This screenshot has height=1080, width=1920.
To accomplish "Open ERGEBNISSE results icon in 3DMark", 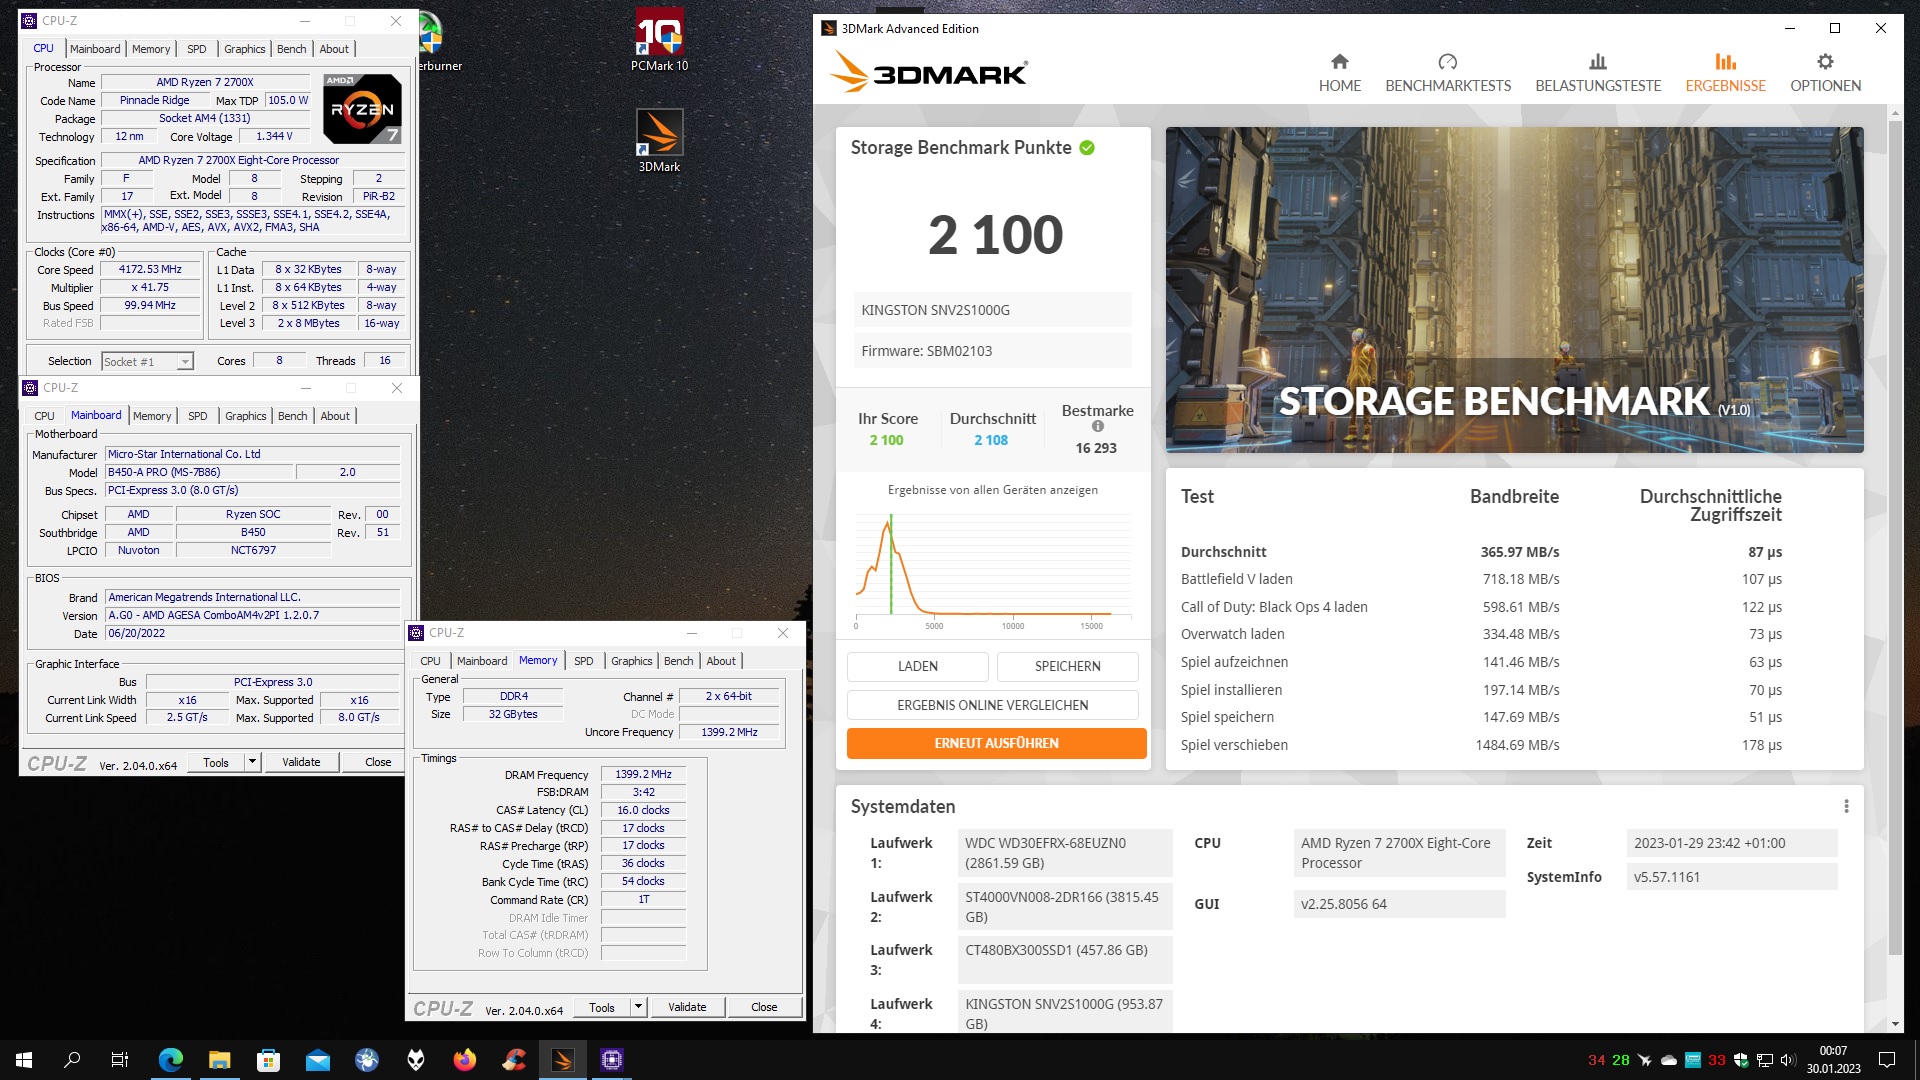I will 1725,61.
